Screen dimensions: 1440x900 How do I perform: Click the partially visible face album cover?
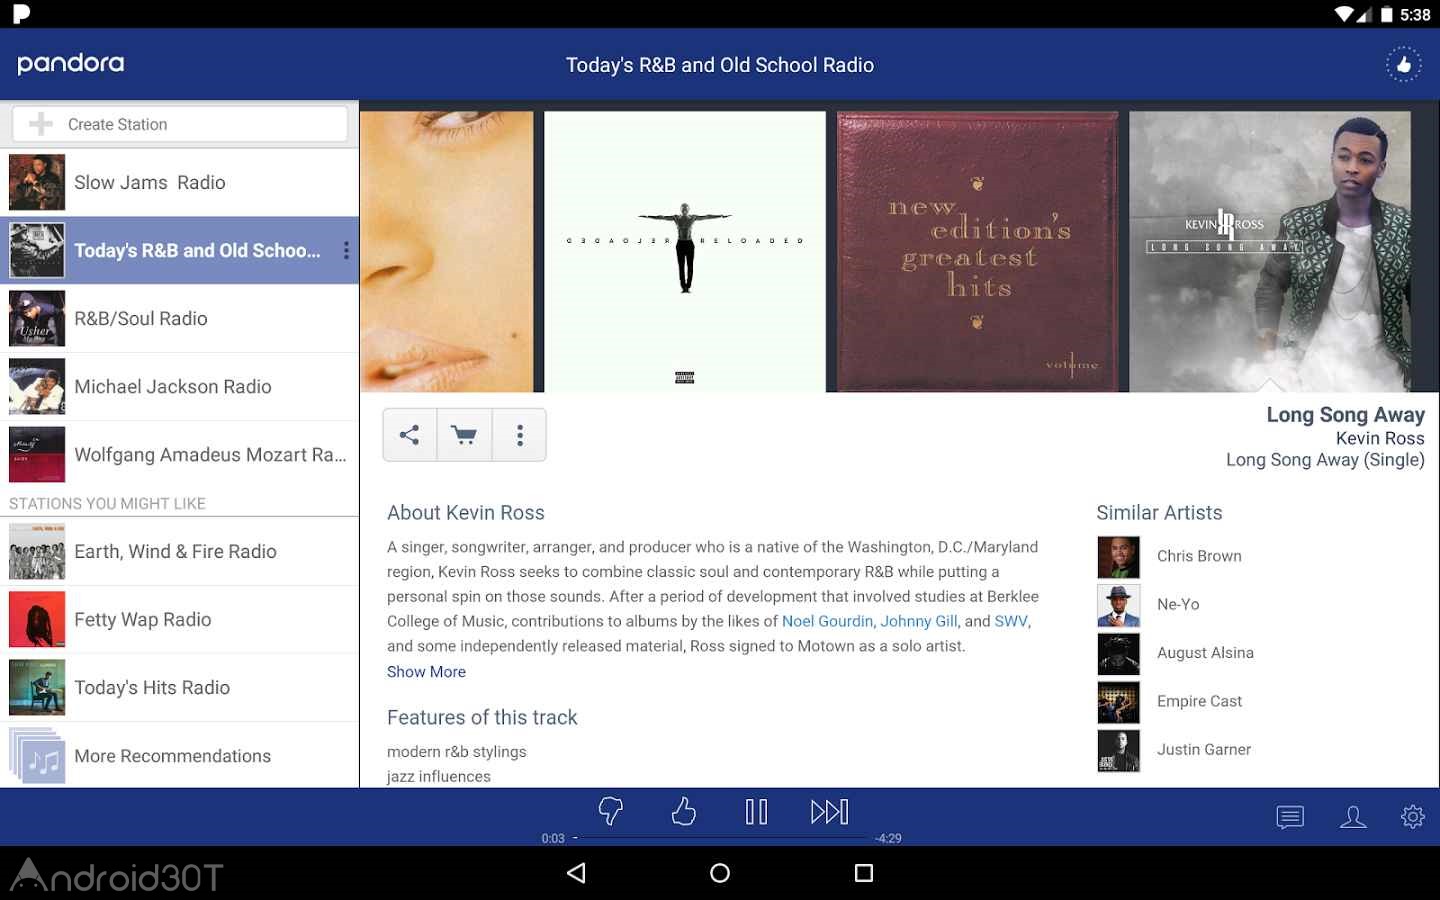447,251
